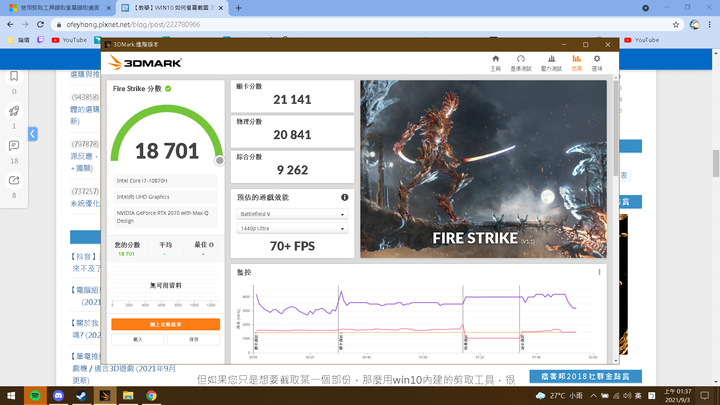The width and height of the screenshot is (720, 405).
Task: Open the Windows Start menu
Action: point(11,395)
